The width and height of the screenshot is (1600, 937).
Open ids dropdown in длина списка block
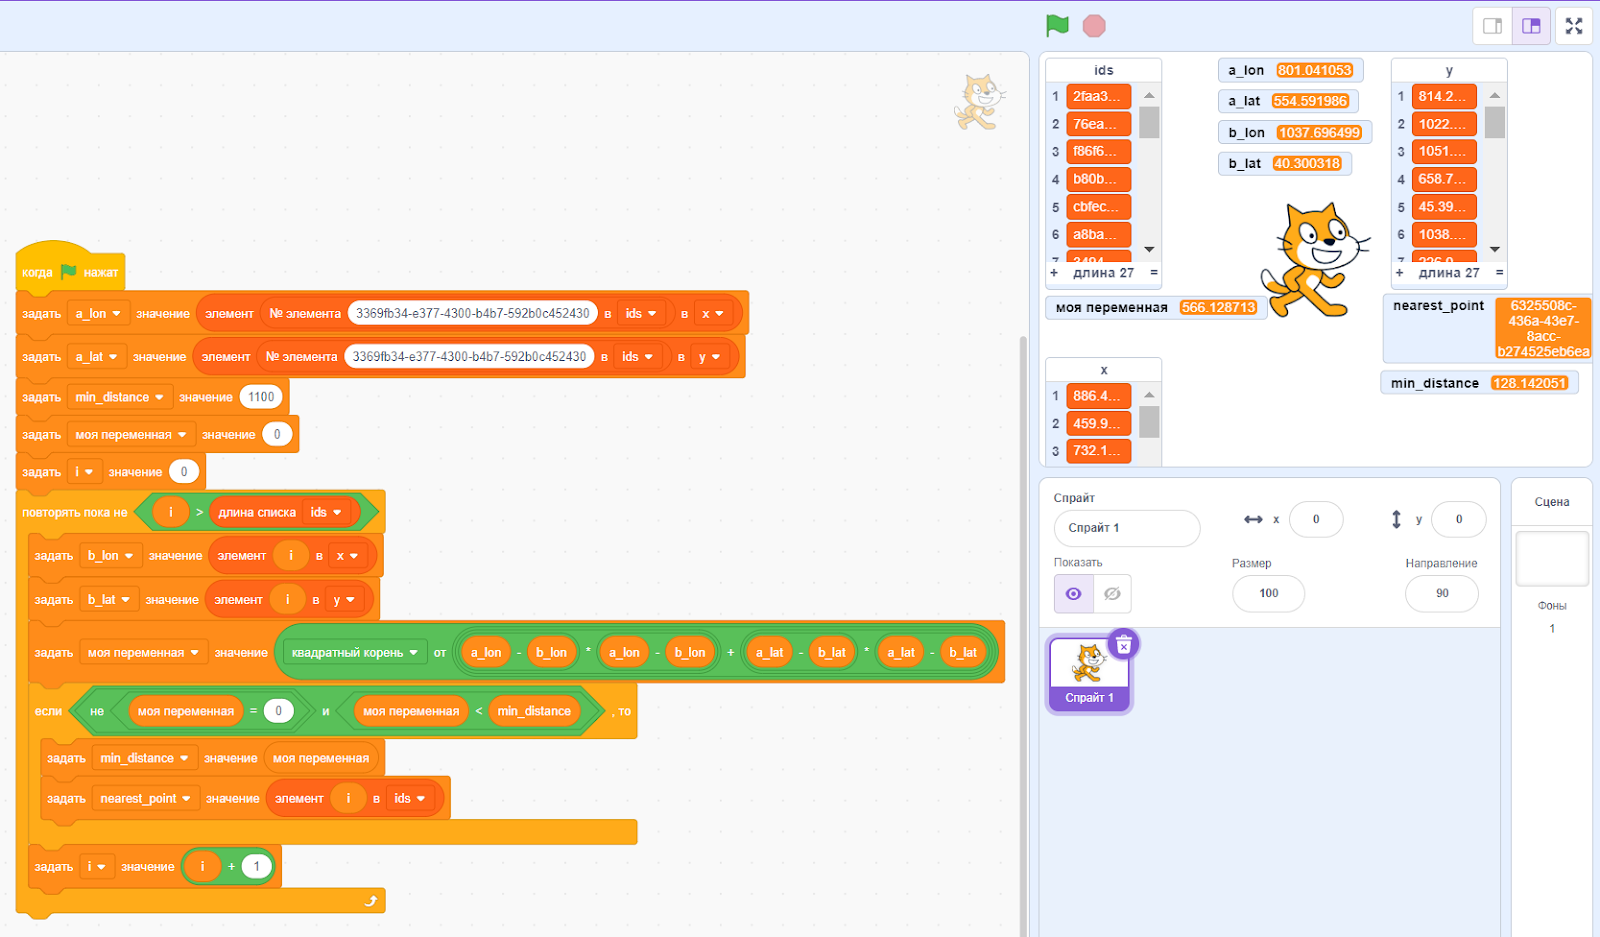pyautogui.click(x=326, y=512)
